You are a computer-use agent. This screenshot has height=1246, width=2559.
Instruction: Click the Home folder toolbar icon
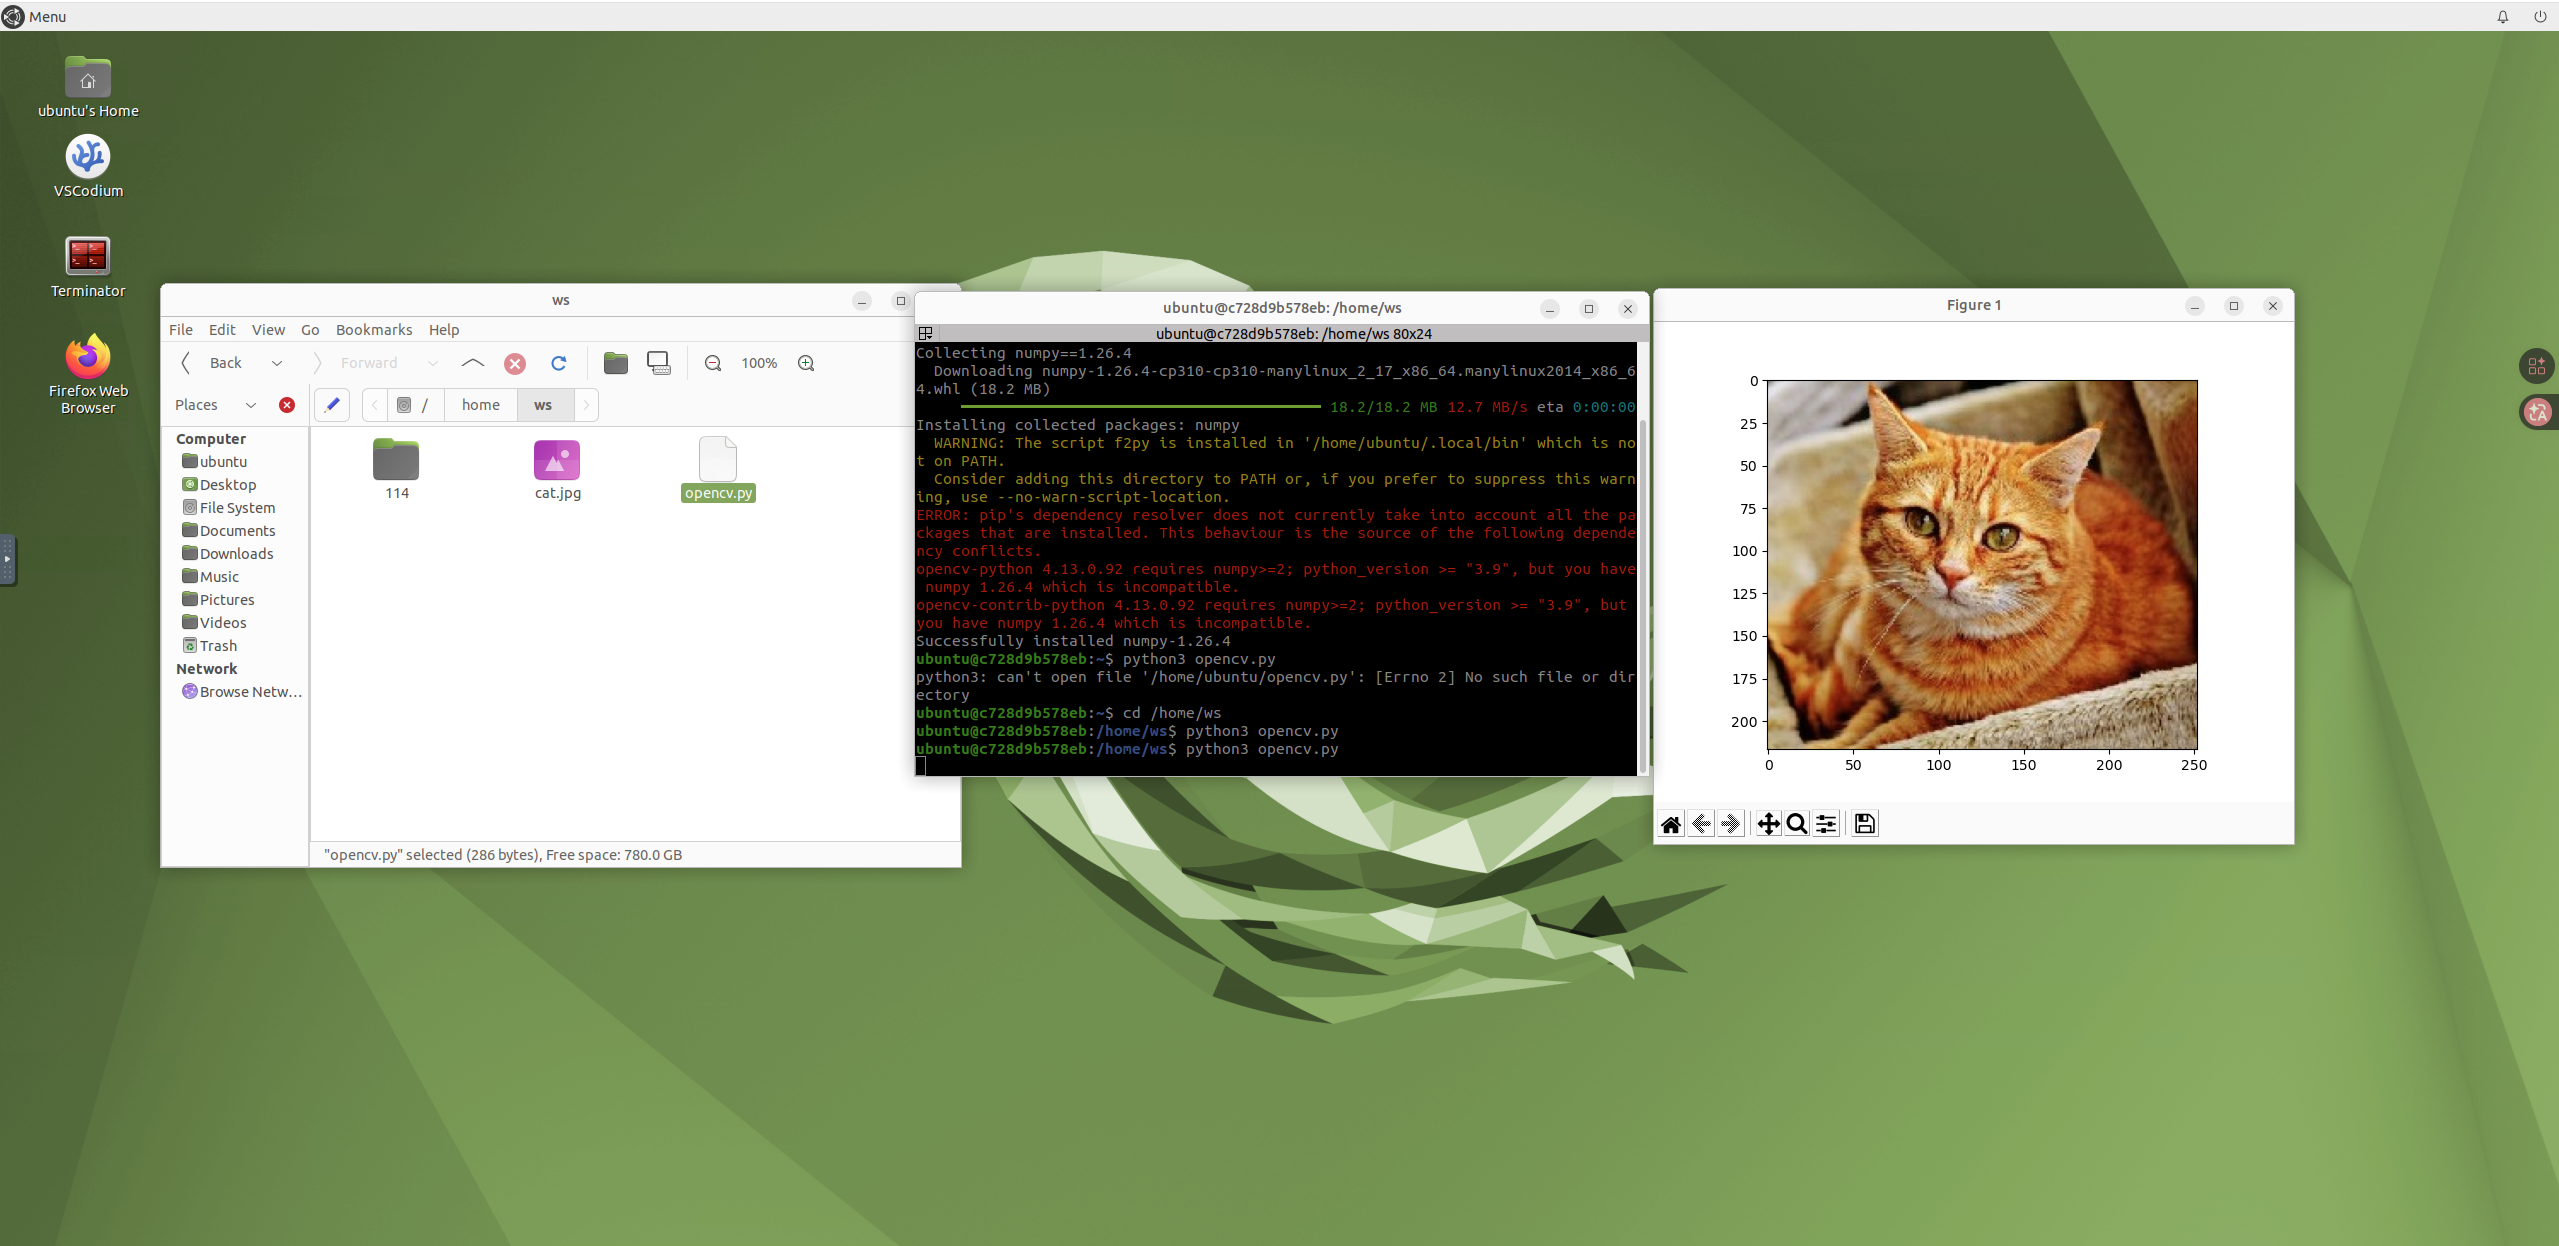coord(616,363)
